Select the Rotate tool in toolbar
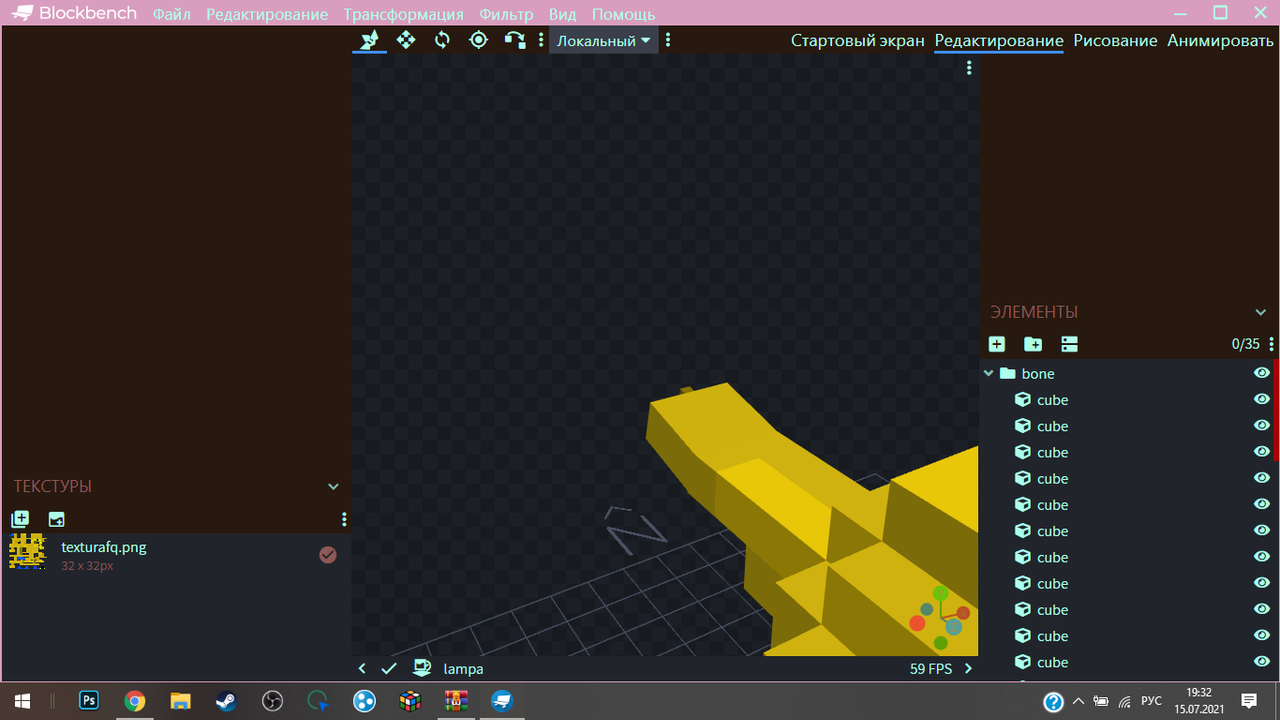This screenshot has width=1280, height=720. click(442, 40)
